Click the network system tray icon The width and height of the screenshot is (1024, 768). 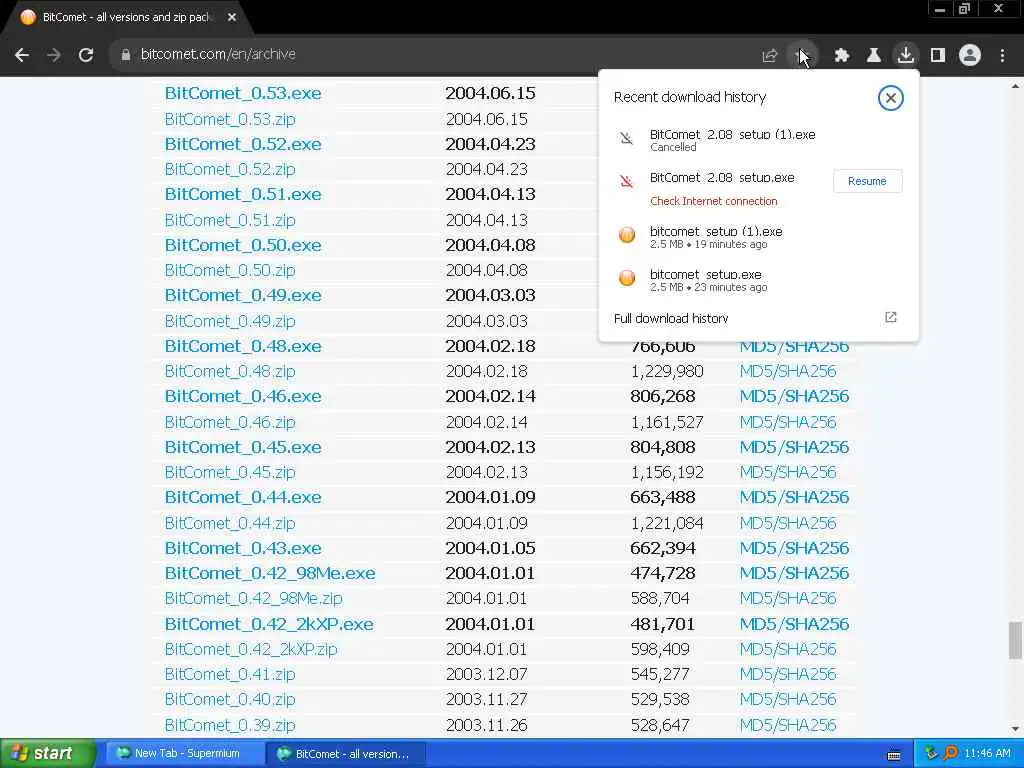pyautogui.click(x=931, y=754)
